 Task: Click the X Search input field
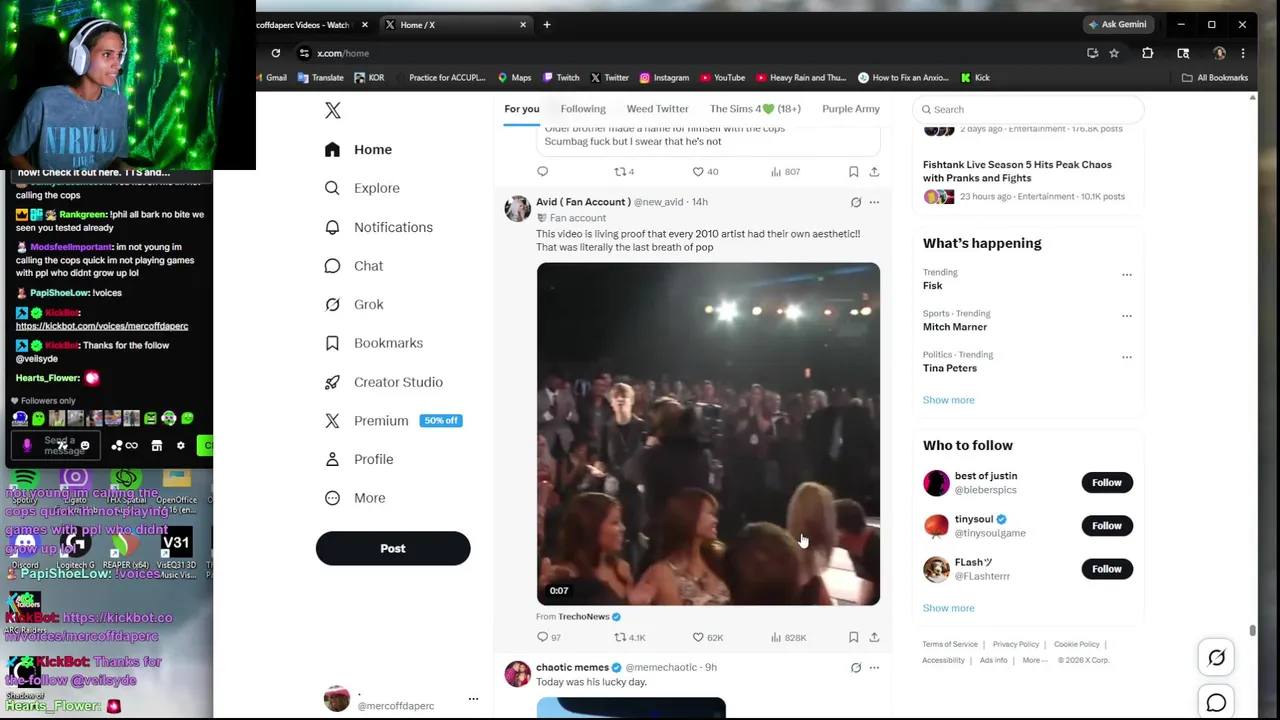[1028, 109]
